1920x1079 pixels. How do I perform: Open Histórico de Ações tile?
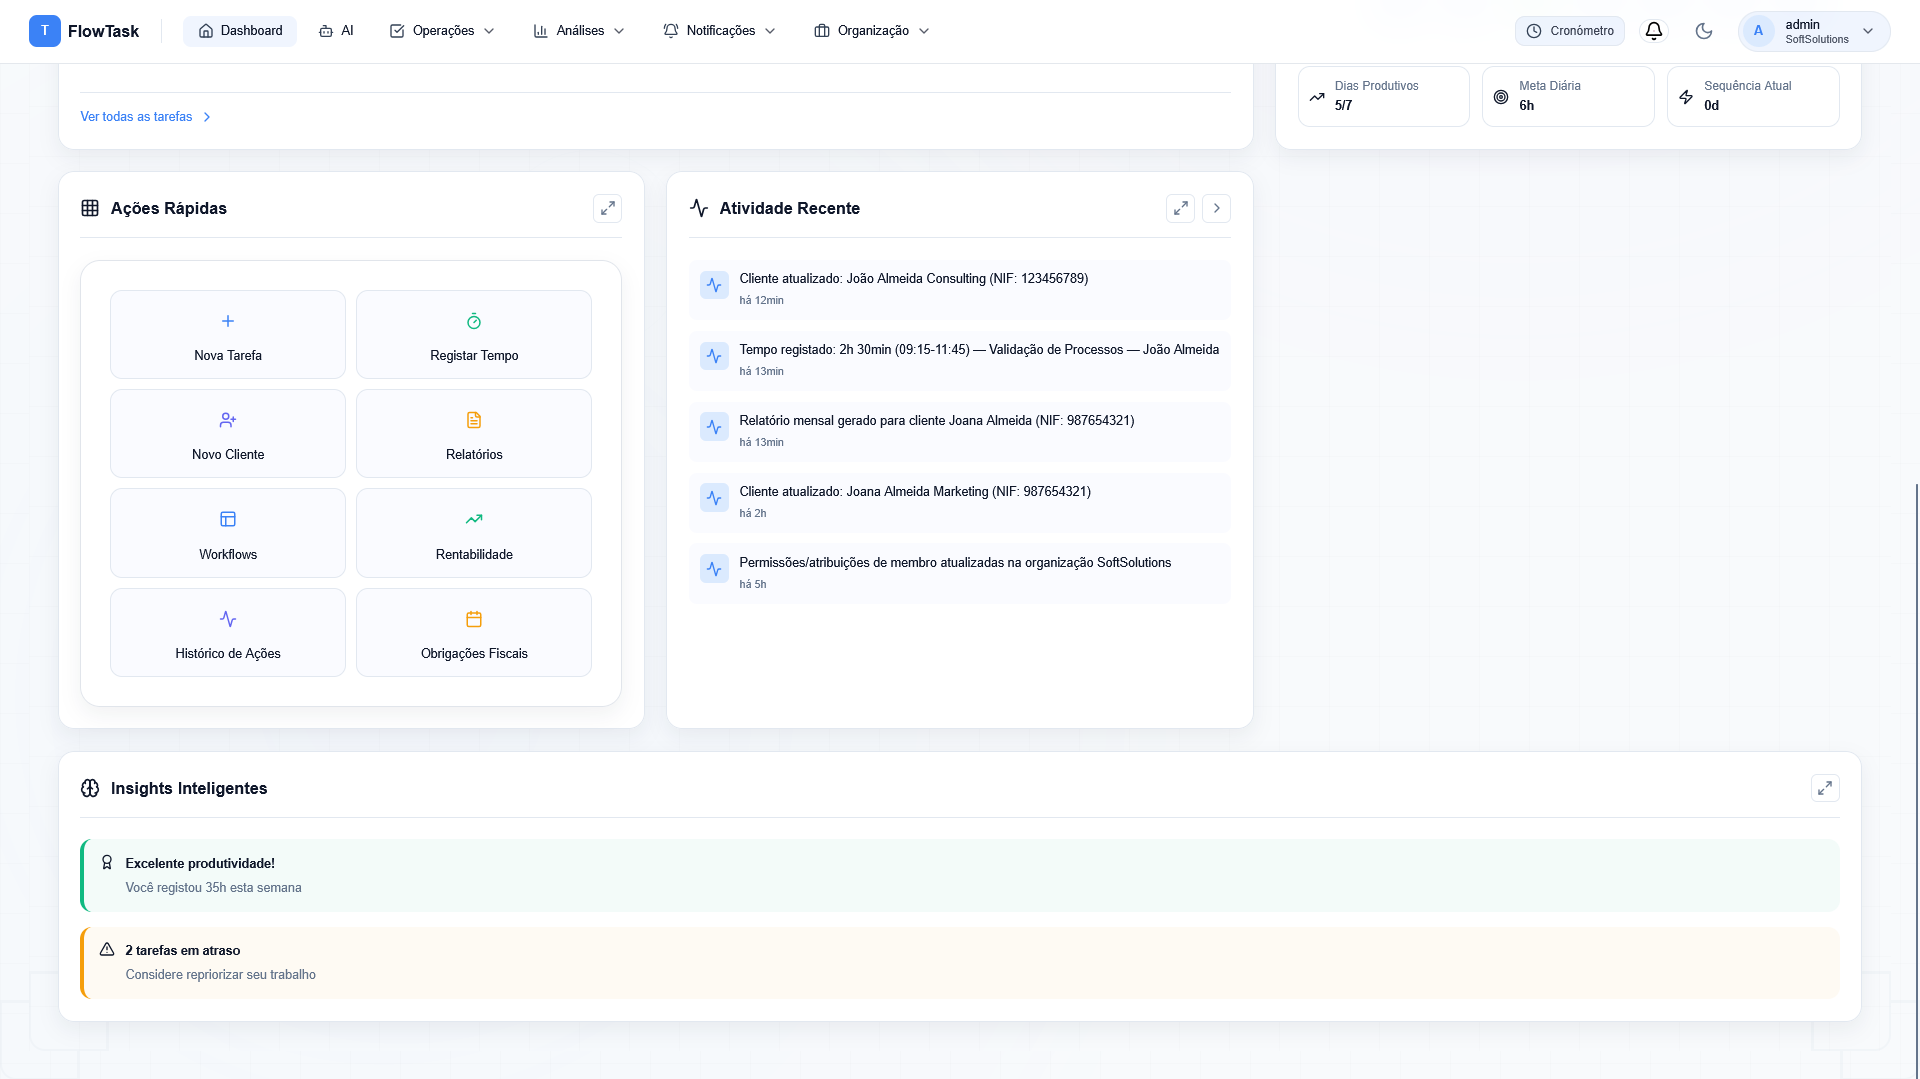[x=228, y=633]
